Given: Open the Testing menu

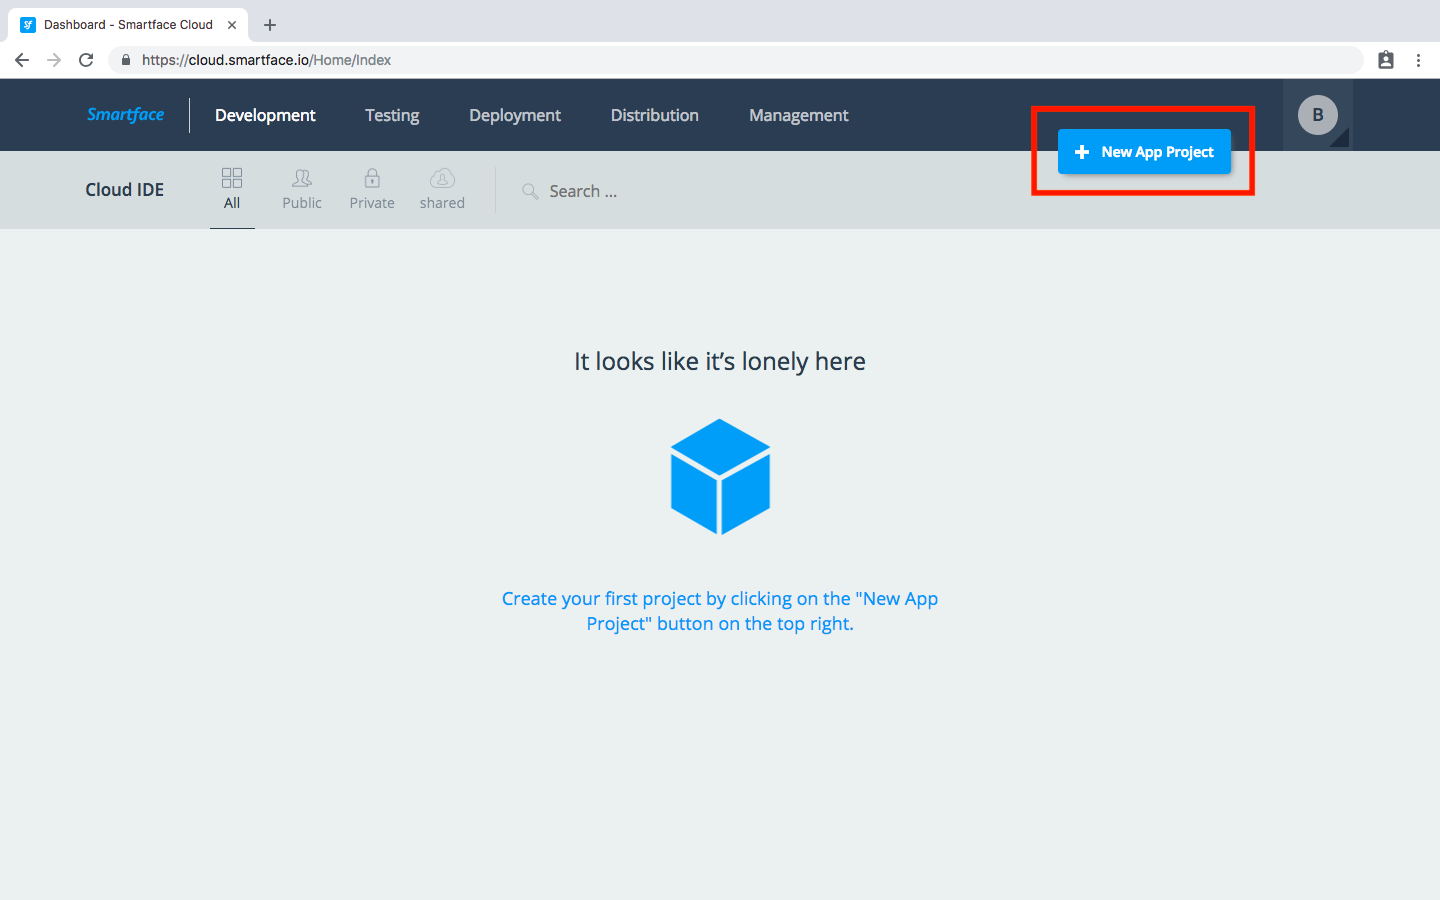Looking at the screenshot, I should [x=392, y=115].
